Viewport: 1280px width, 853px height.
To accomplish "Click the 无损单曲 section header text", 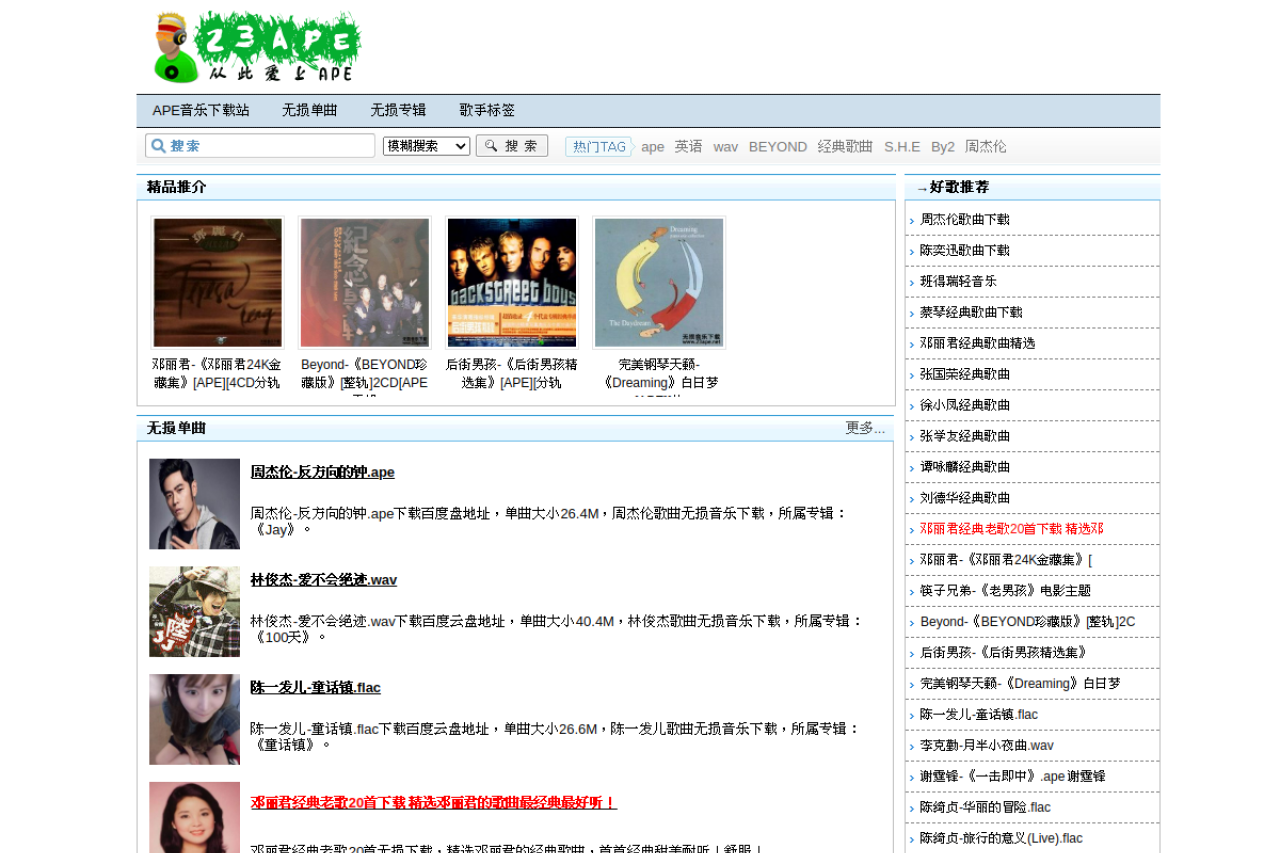I will coord(177,428).
